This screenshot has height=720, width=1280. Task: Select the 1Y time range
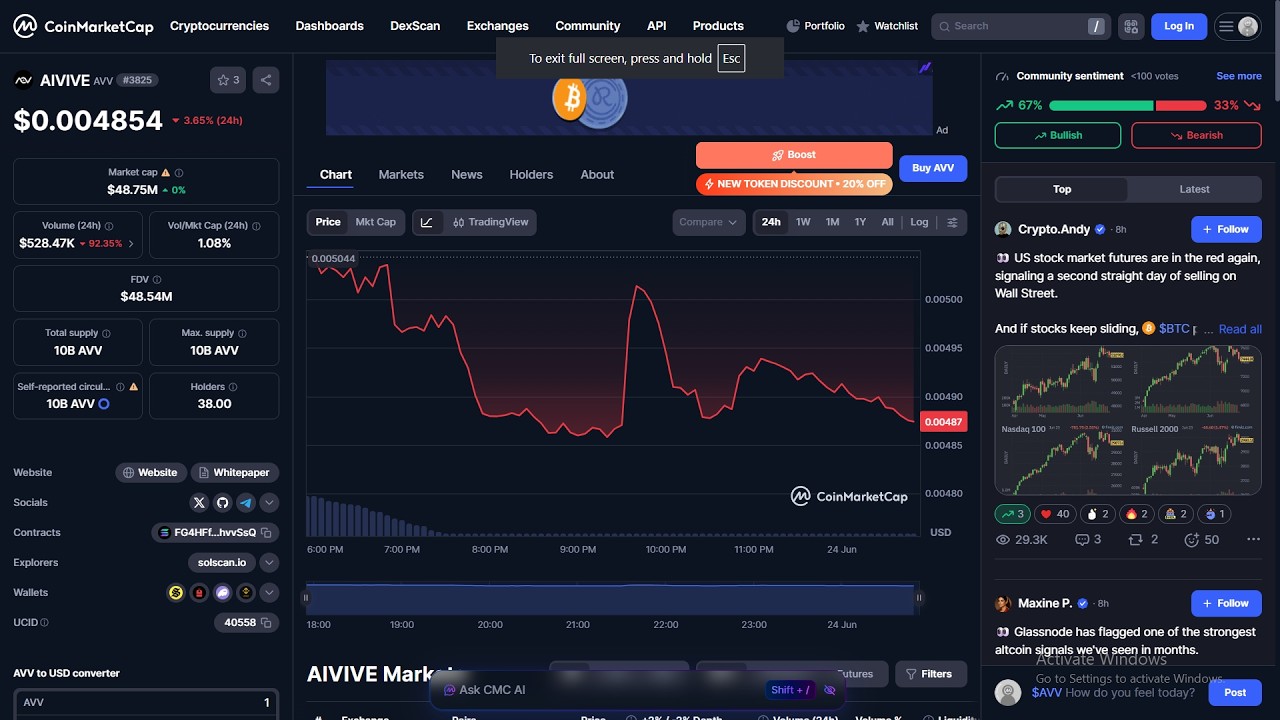click(x=860, y=222)
